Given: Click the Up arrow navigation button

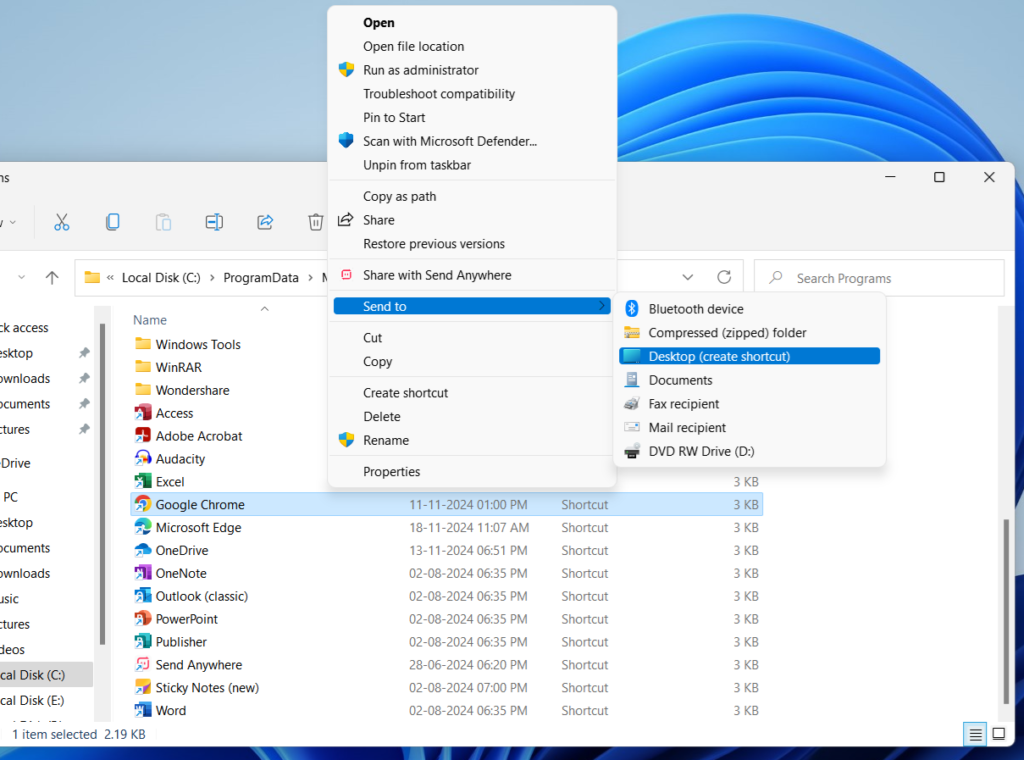Looking at the screenshot, I should pyautogui.click(x=52, y=277).
